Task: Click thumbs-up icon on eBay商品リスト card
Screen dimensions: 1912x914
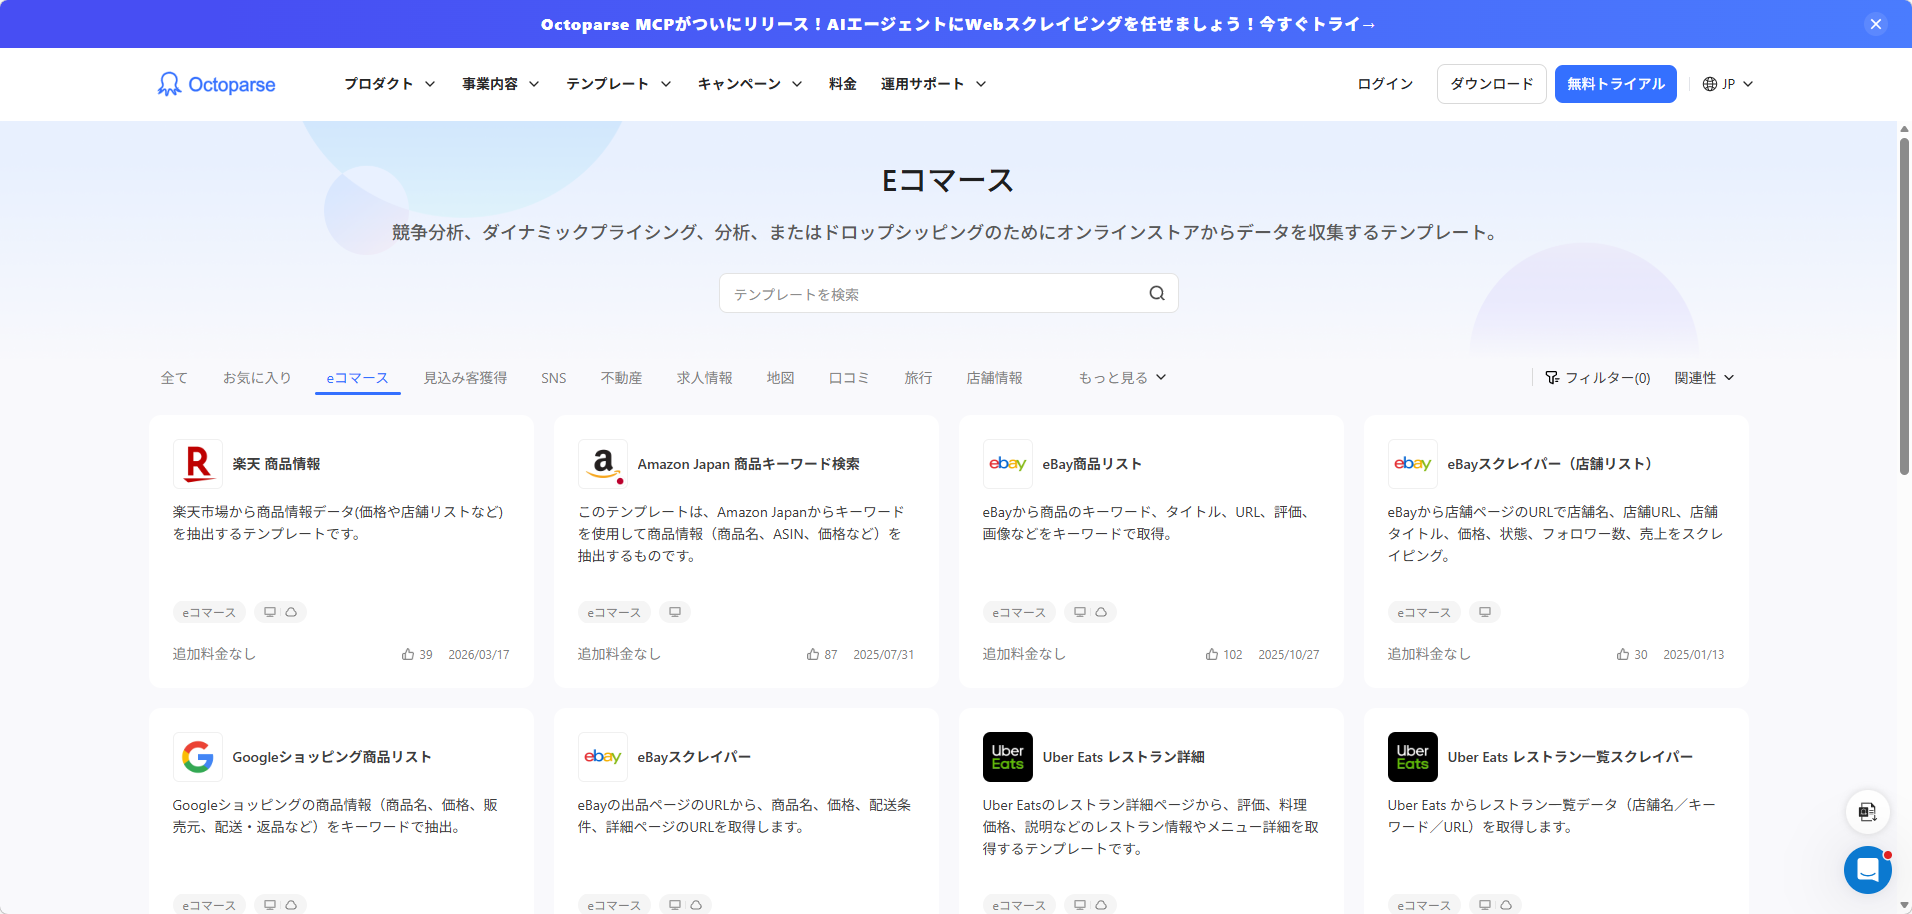Action: (x=1212, y=654)
